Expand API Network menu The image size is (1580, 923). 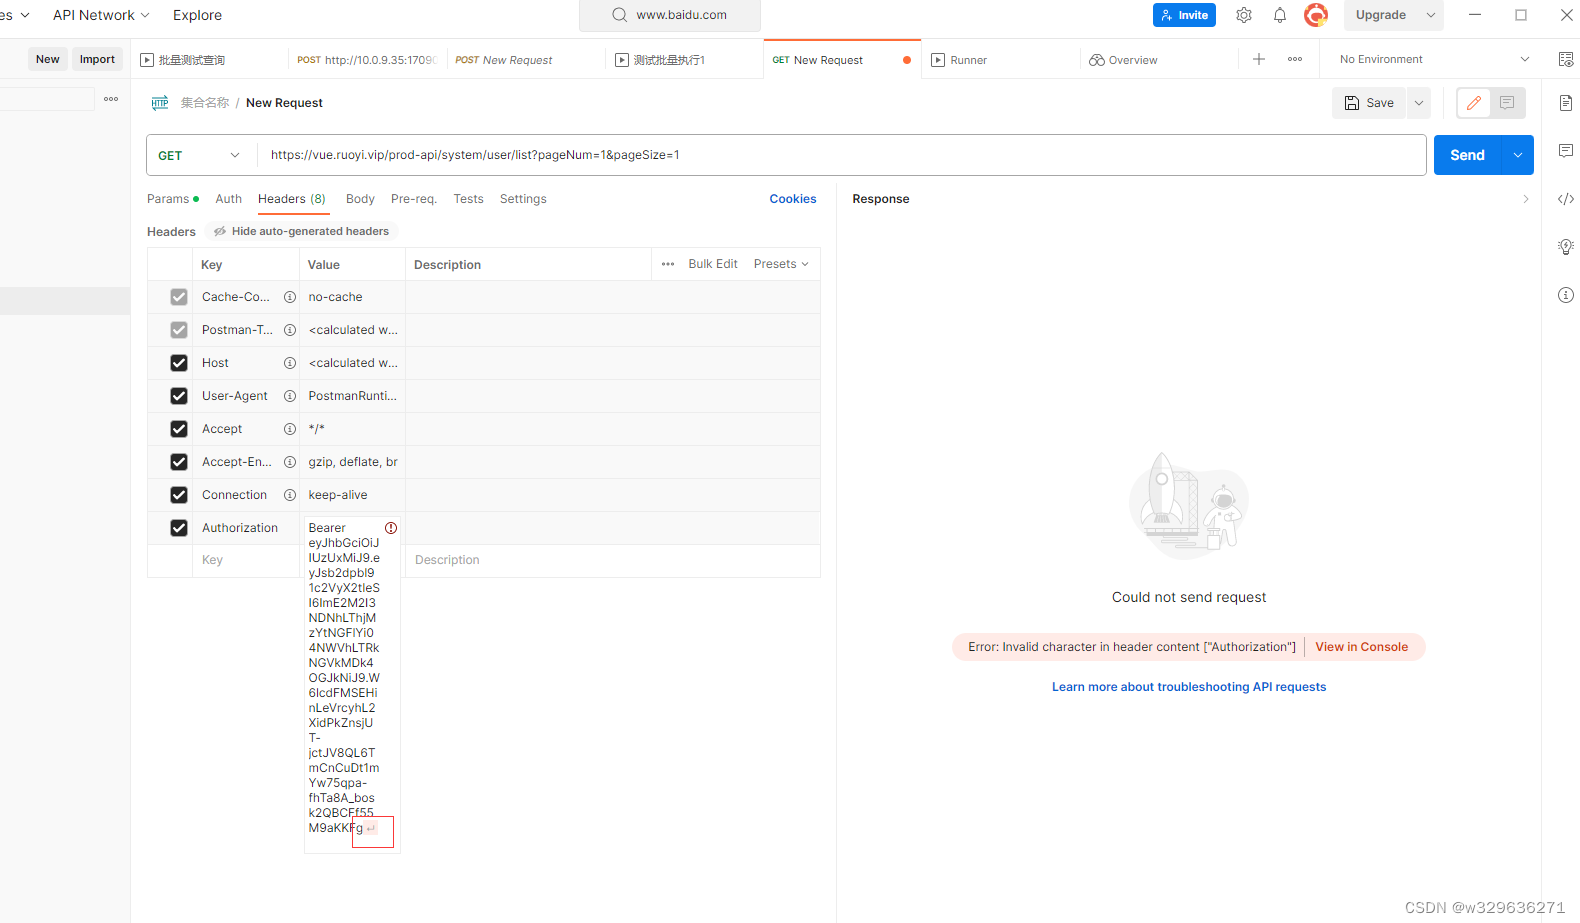[x=101, y=15]
